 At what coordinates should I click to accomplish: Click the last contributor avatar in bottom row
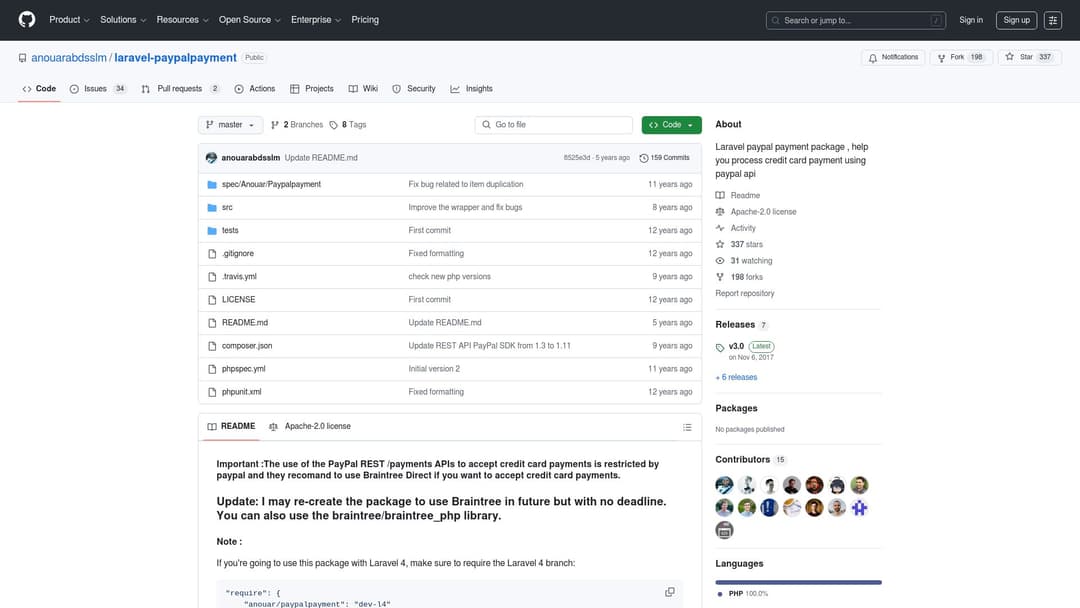pos(724,530)
